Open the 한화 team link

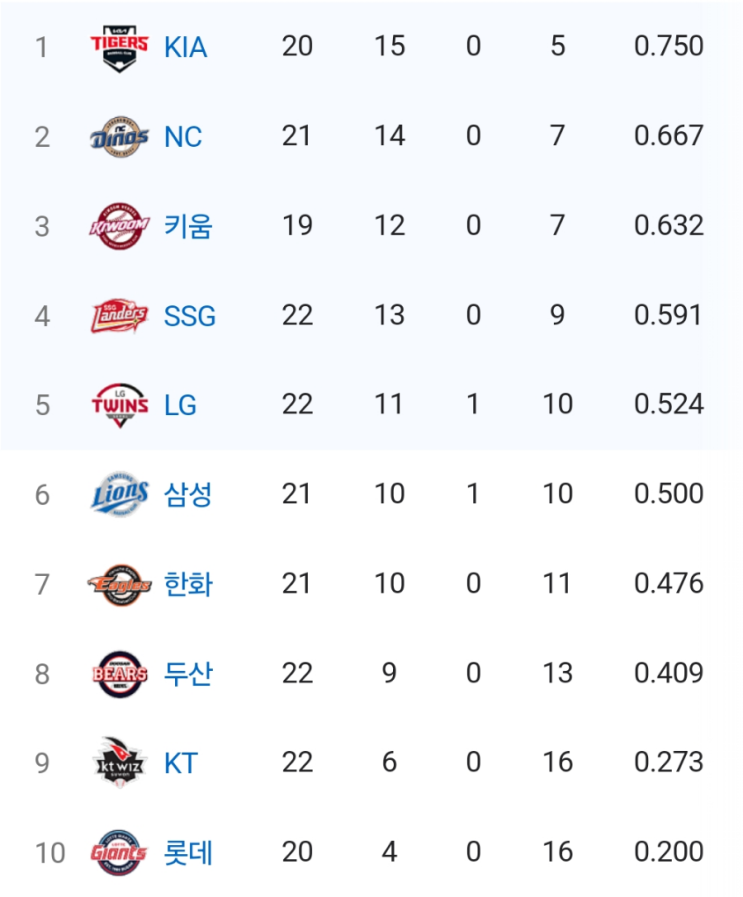[x=188, y=584]
